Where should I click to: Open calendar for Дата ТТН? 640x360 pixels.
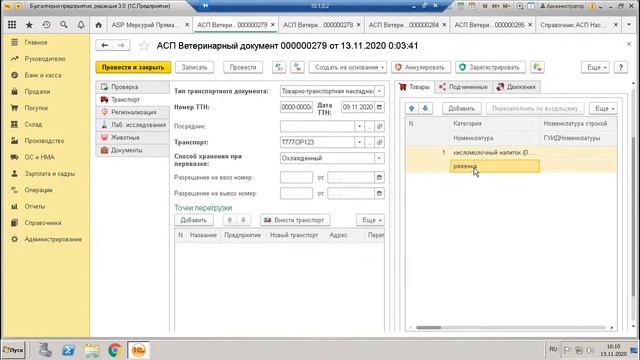[x=379, y=107]
